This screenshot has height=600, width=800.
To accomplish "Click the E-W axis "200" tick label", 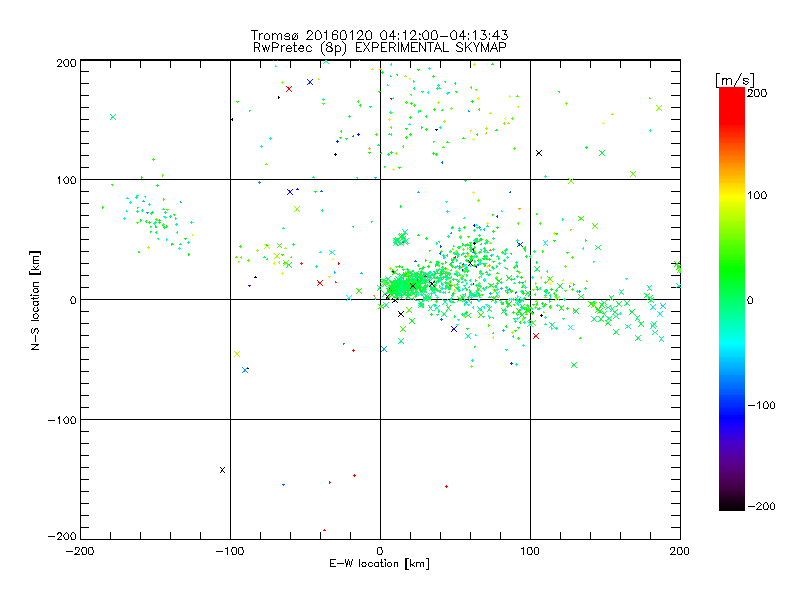I will (x=680, y=551).
